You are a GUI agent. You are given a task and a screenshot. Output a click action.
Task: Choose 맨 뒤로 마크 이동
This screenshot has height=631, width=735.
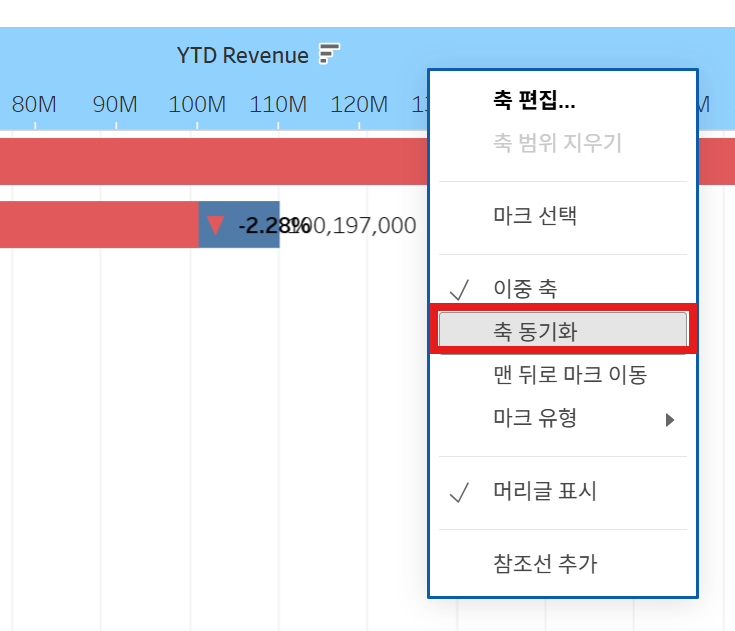coord(570,375)
